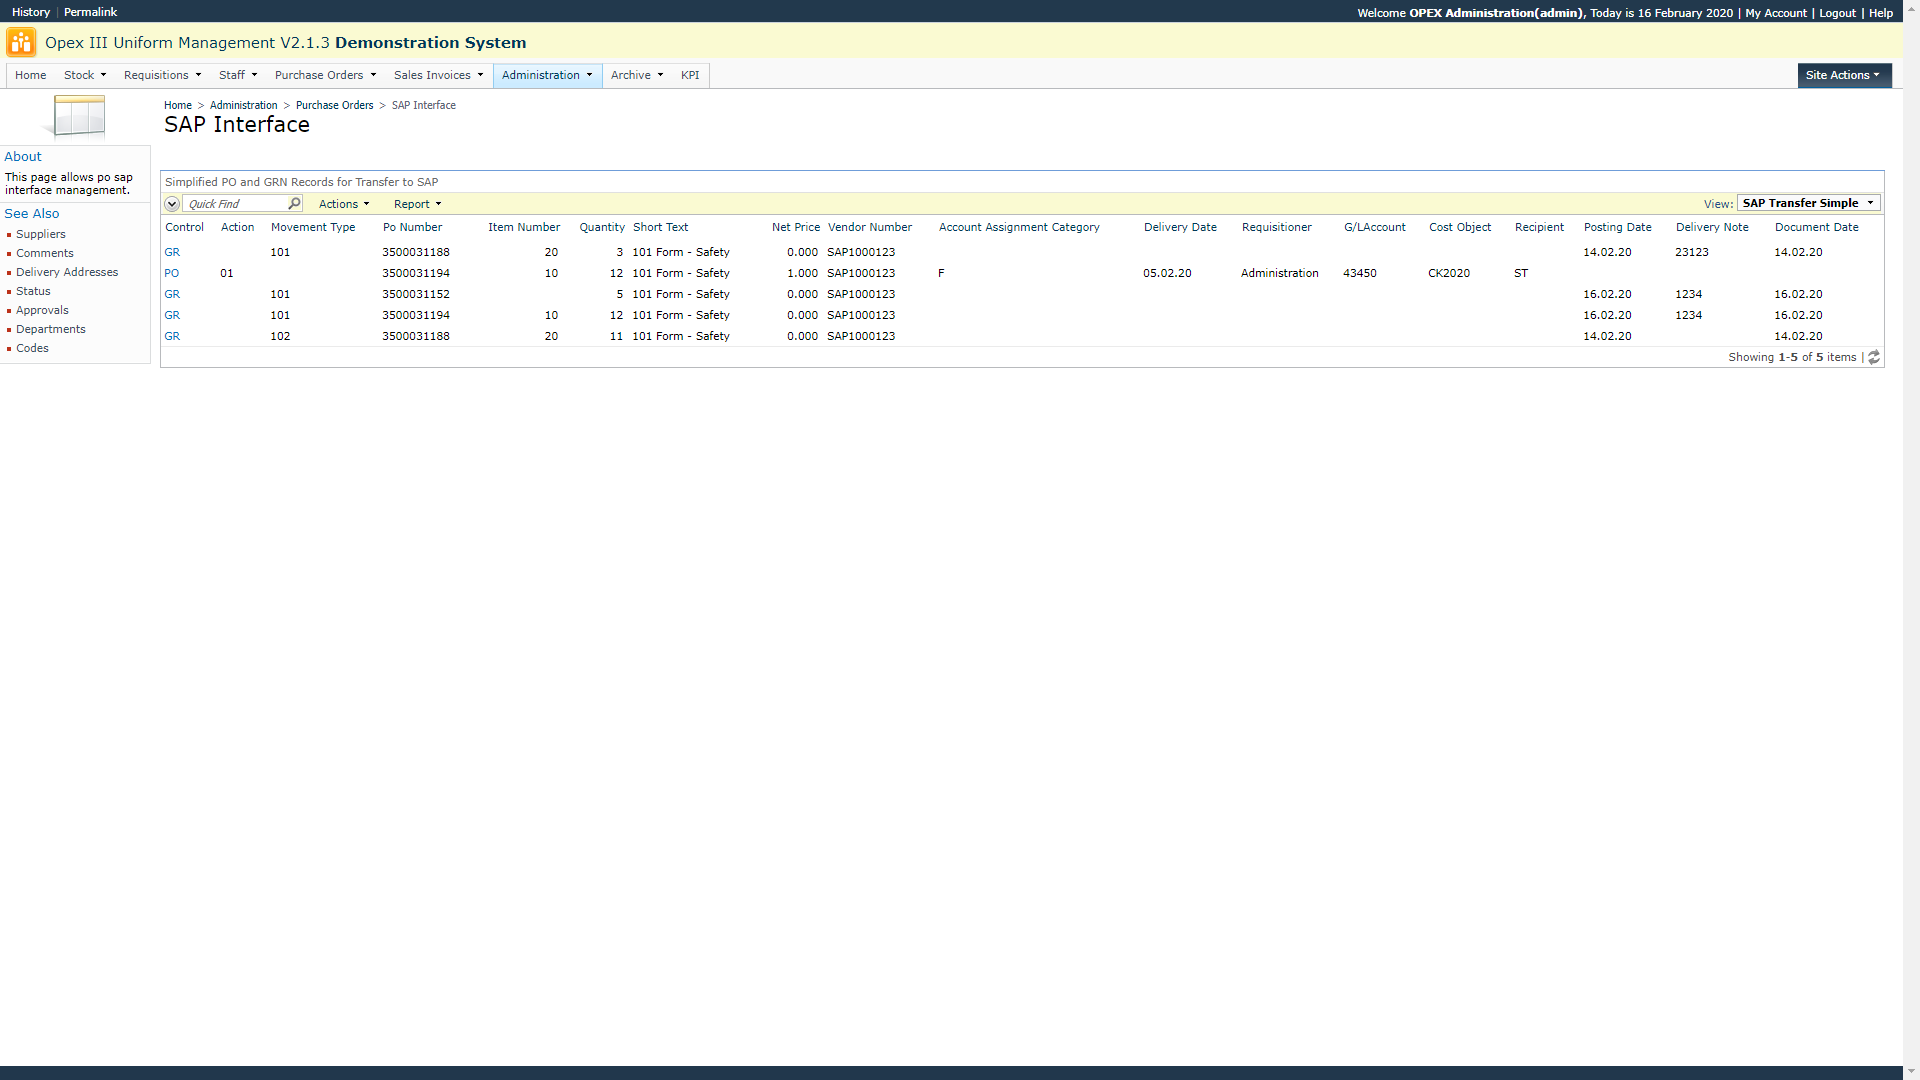
Task: Click the Quick Find magnifier icon
Action: (294, 204)
